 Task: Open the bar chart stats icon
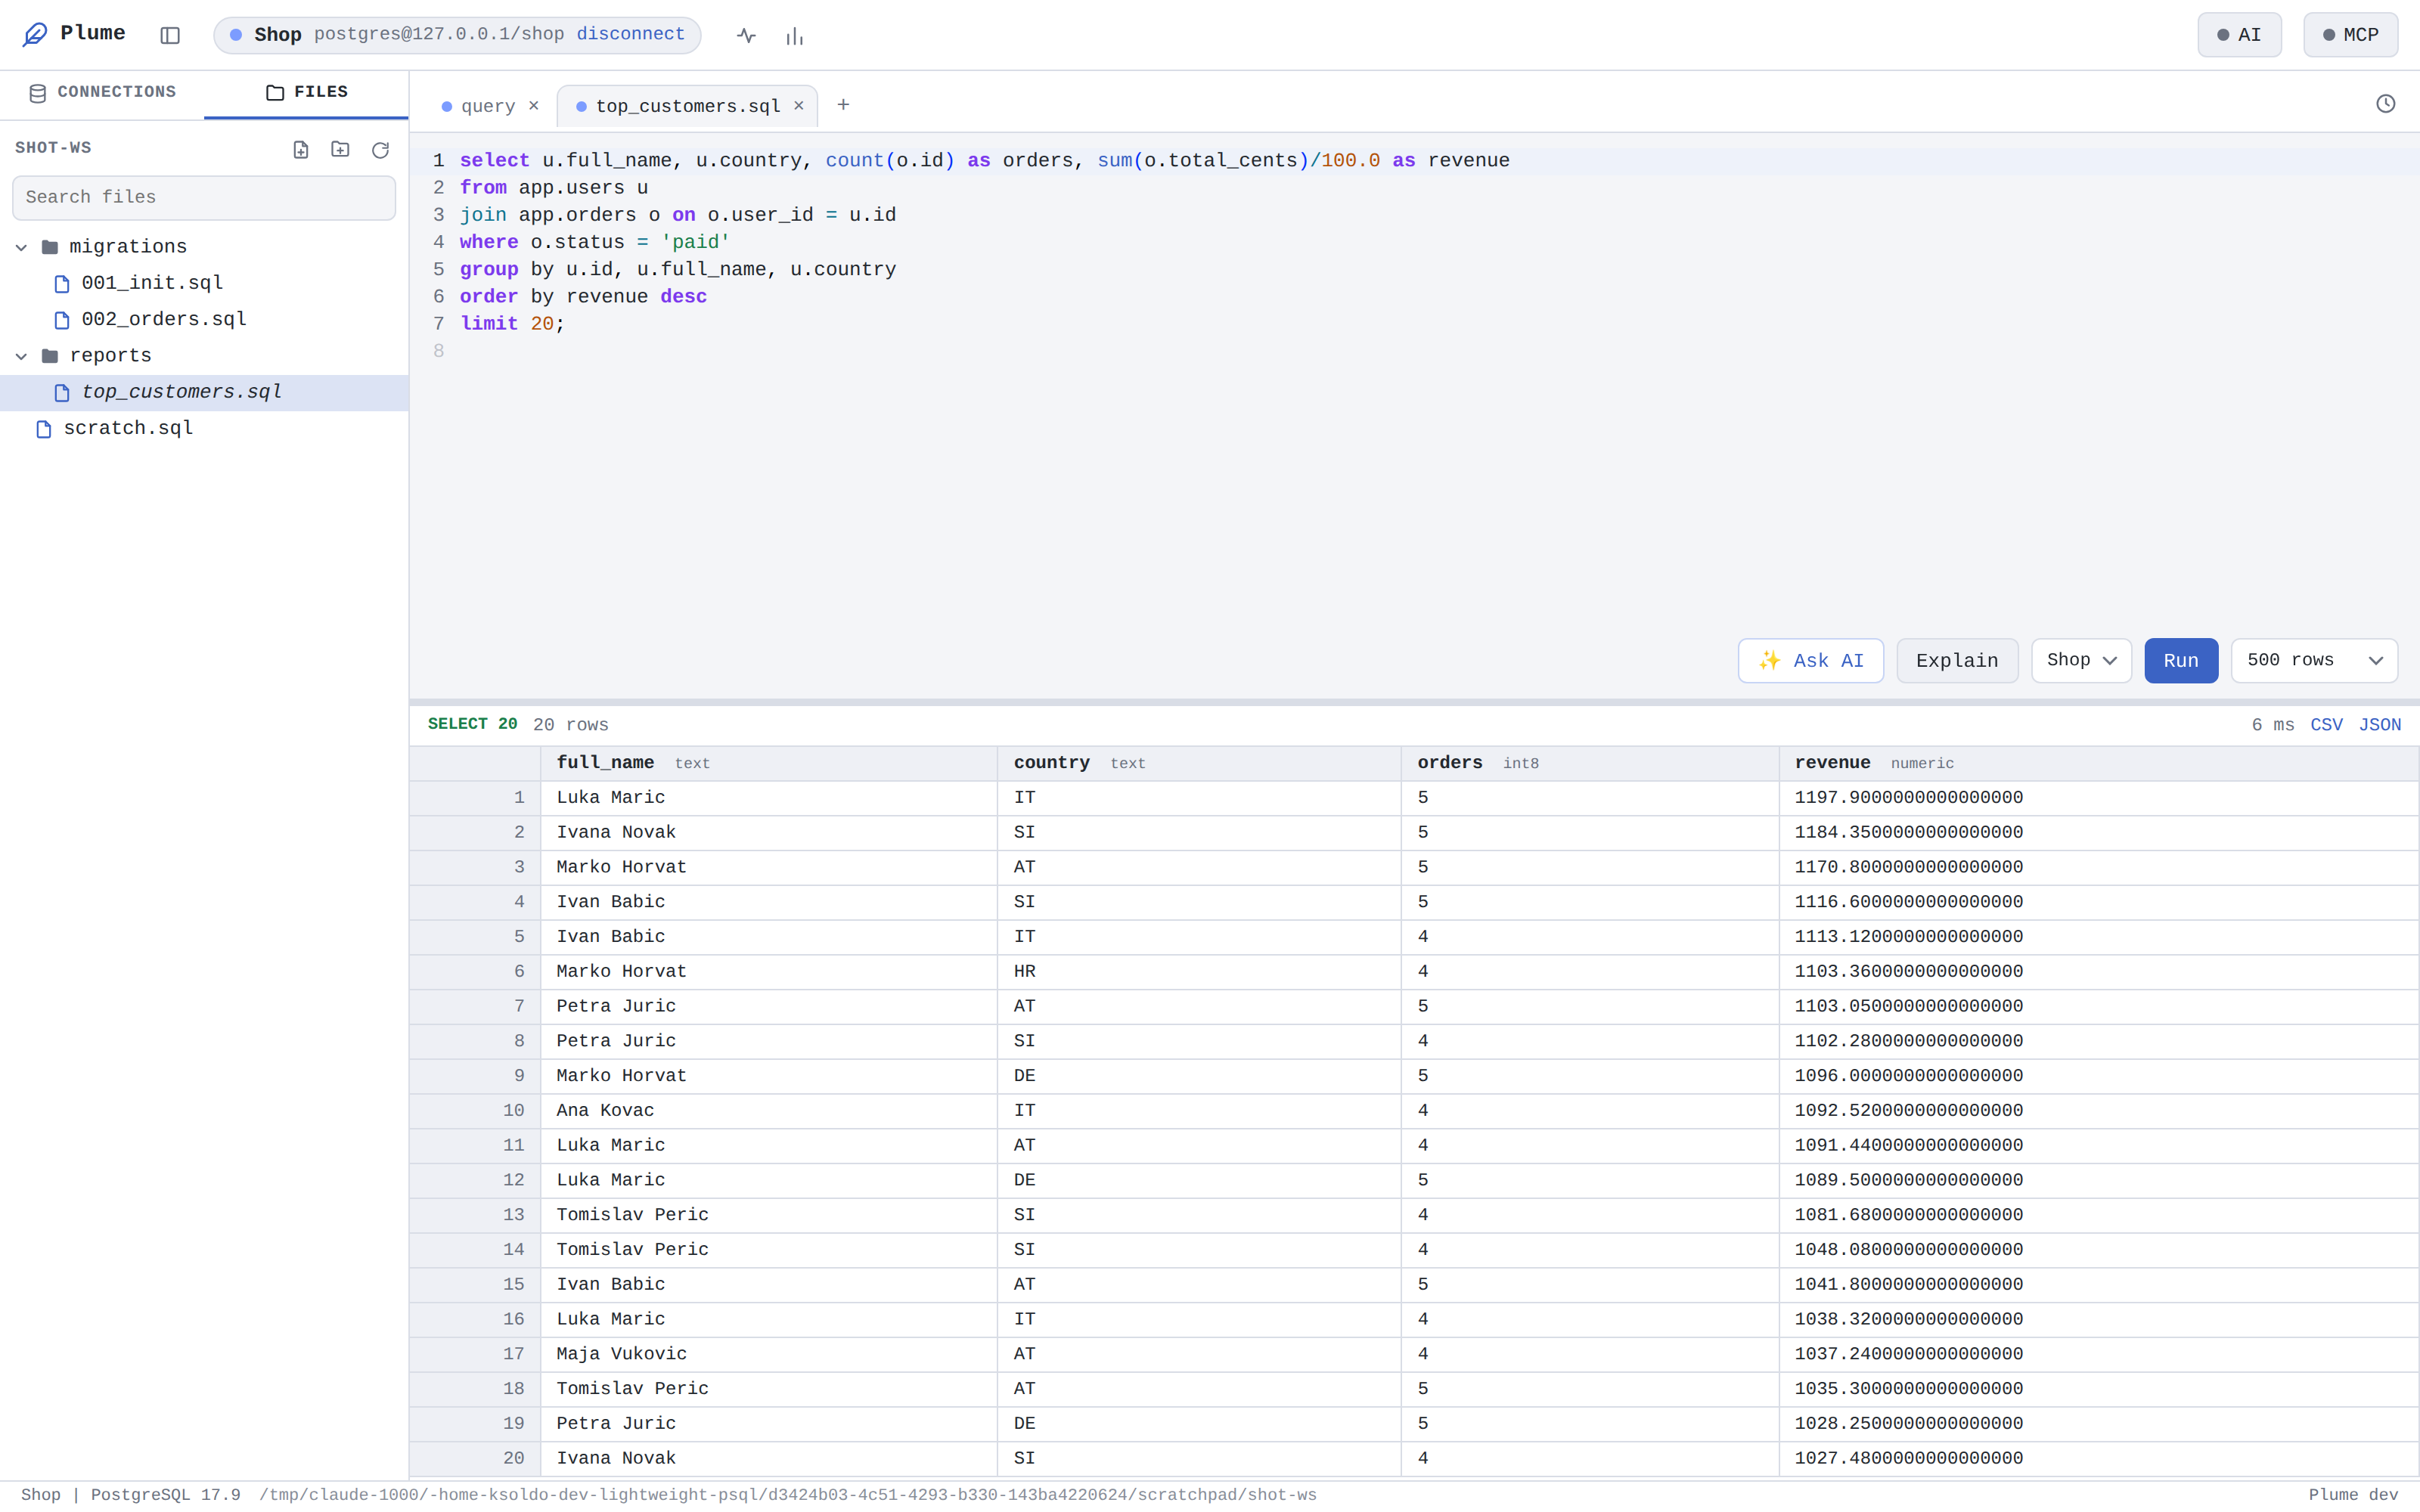pyautogui.click(x=794, y=35)
